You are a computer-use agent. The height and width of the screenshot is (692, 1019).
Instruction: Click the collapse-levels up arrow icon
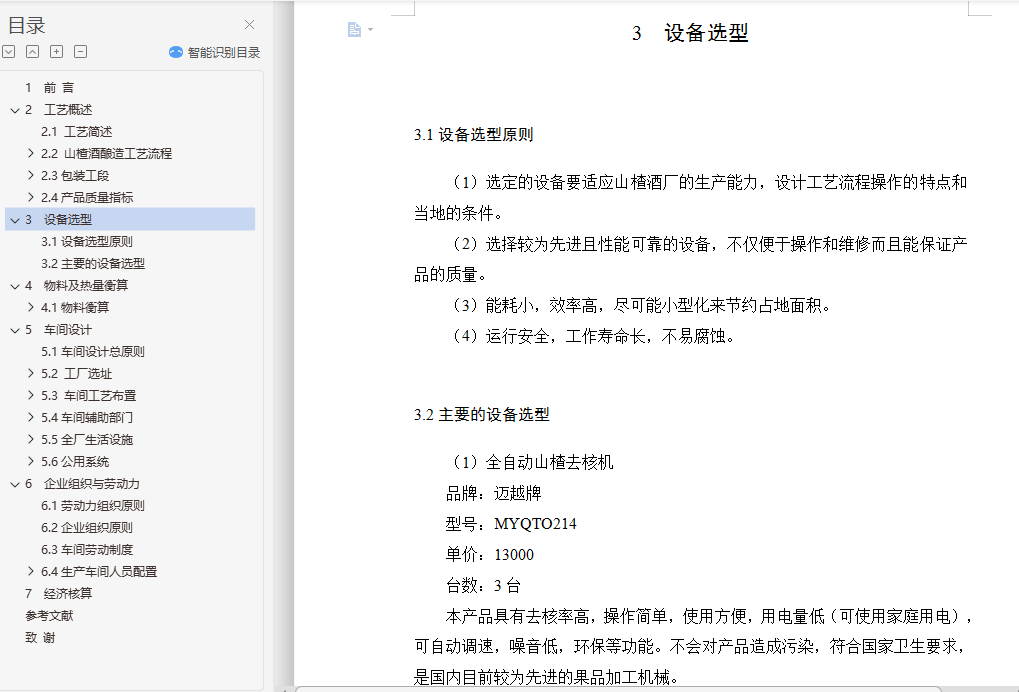tap(32, 52)
